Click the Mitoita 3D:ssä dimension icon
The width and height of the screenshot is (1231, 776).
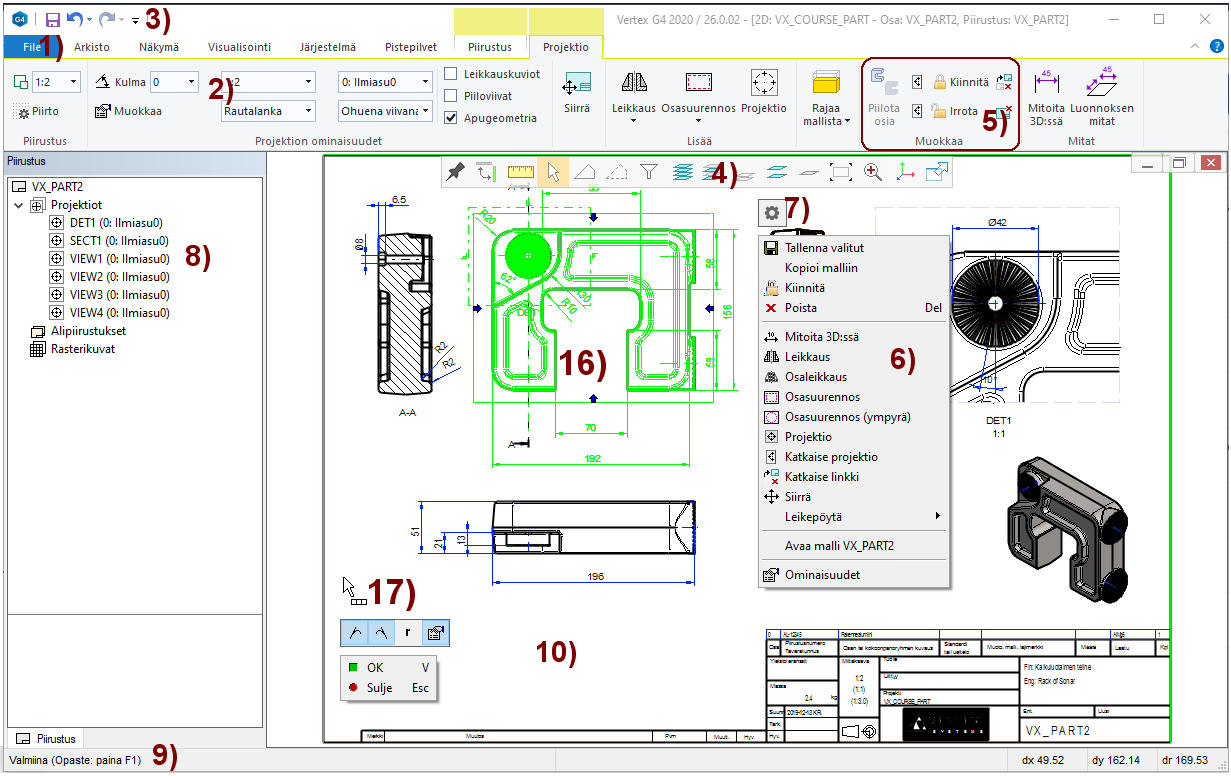tap(1046, 85)
